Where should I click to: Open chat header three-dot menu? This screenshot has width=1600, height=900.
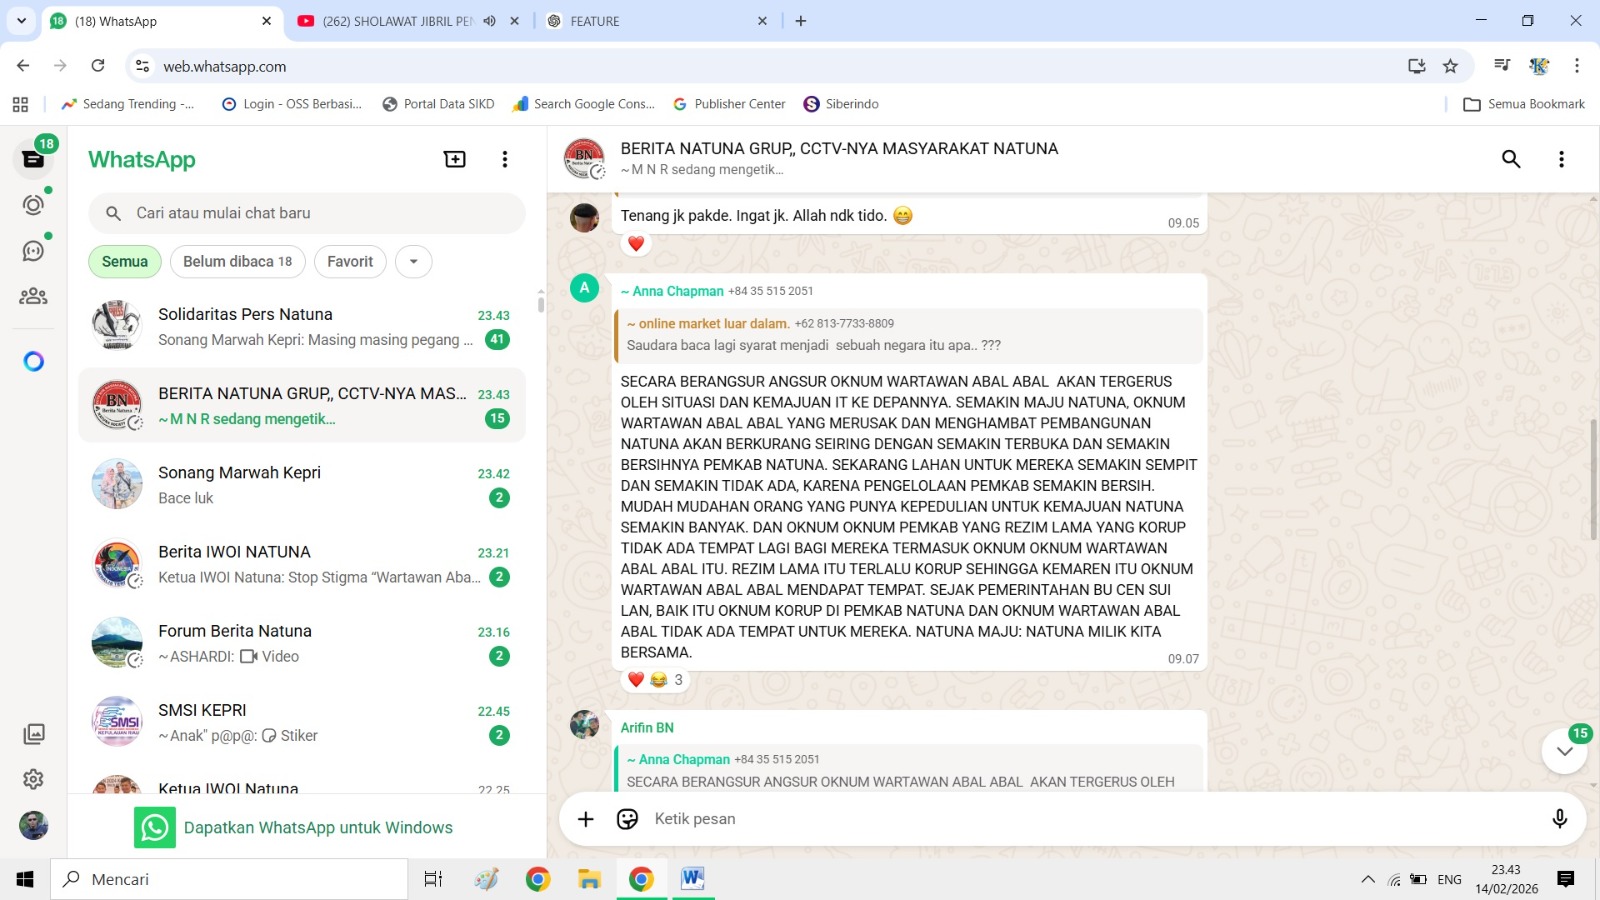tap(1561, 159)
